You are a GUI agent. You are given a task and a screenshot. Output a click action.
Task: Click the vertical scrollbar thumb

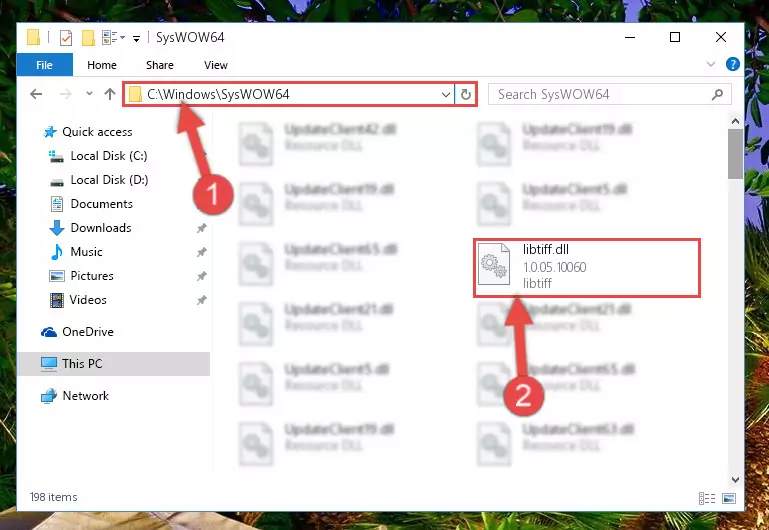(735, 154)
